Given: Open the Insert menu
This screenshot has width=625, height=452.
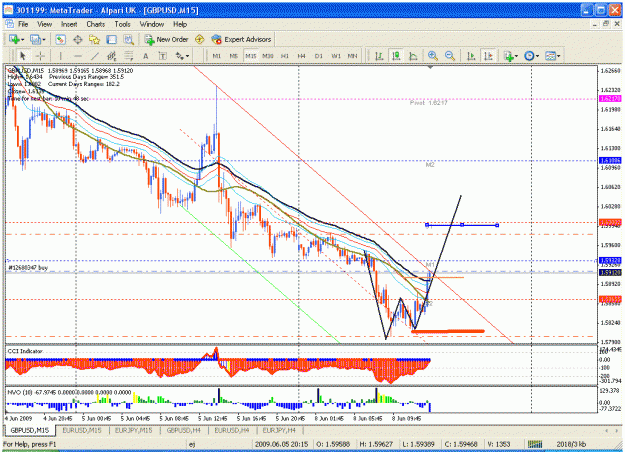Looking at the screenshot, I should pyautogui.click(x=69, y=24).
